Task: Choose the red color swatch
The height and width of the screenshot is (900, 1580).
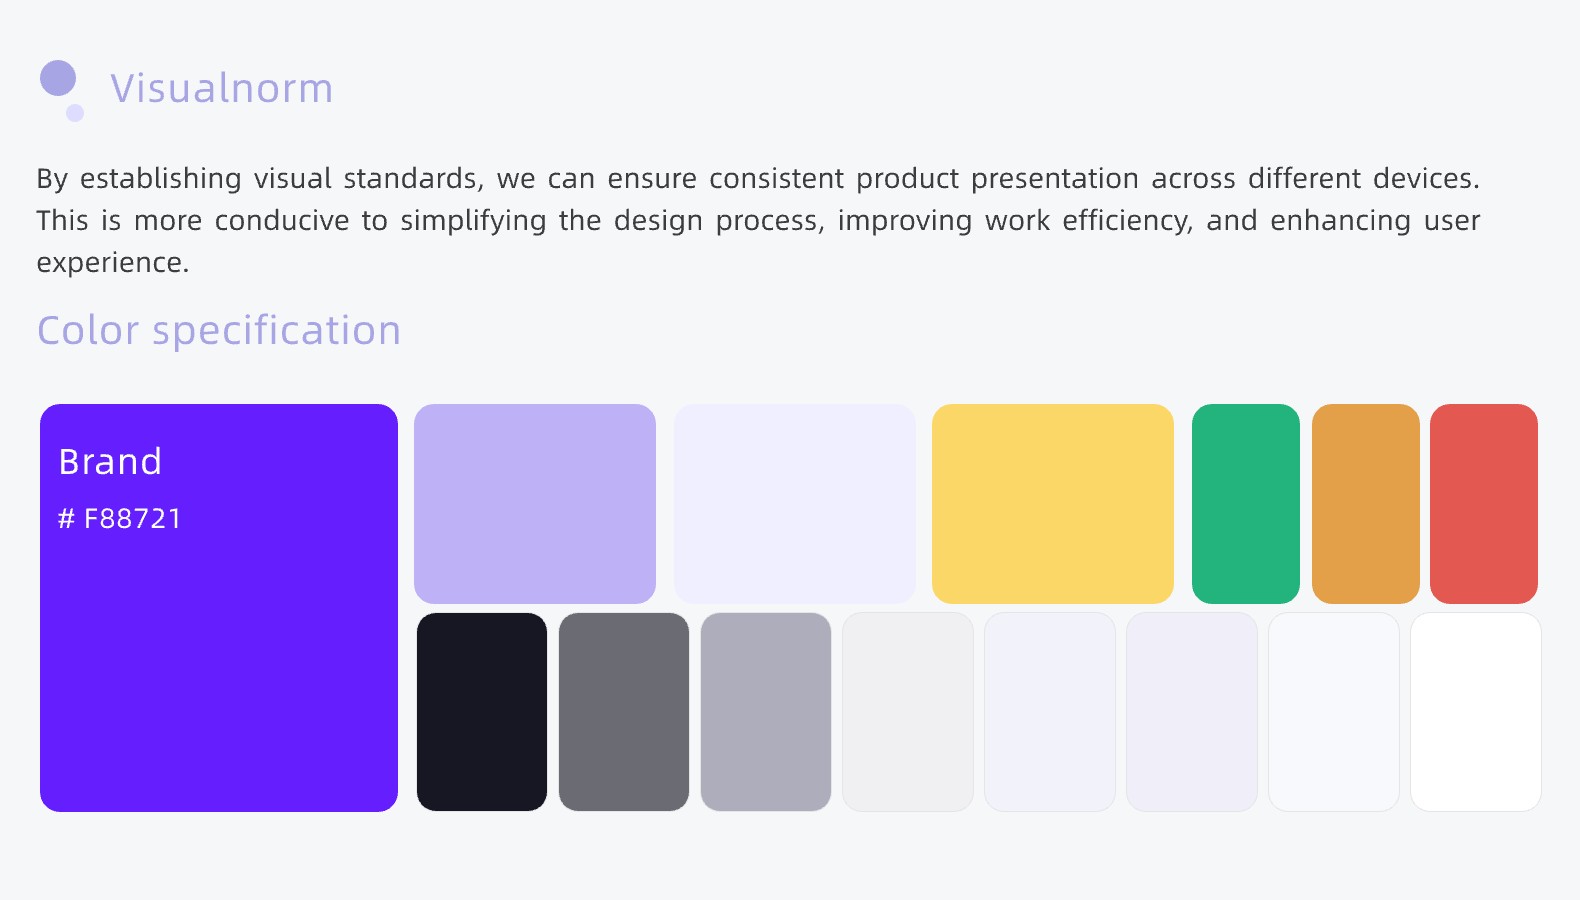Action: (x=1484, y=503)
